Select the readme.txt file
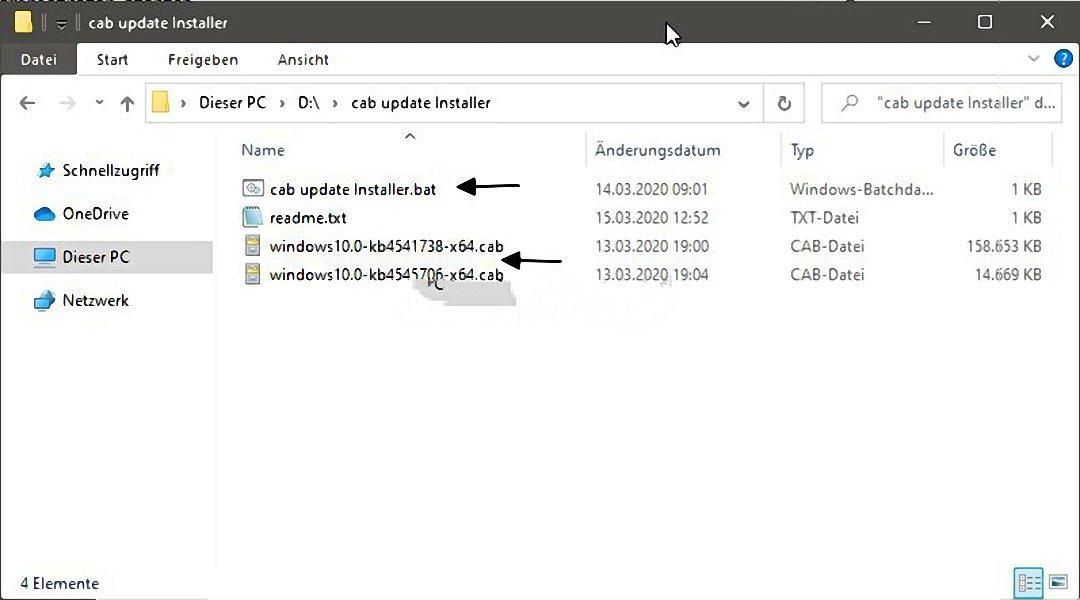1080x600 pixels. [x=307, y=218]
